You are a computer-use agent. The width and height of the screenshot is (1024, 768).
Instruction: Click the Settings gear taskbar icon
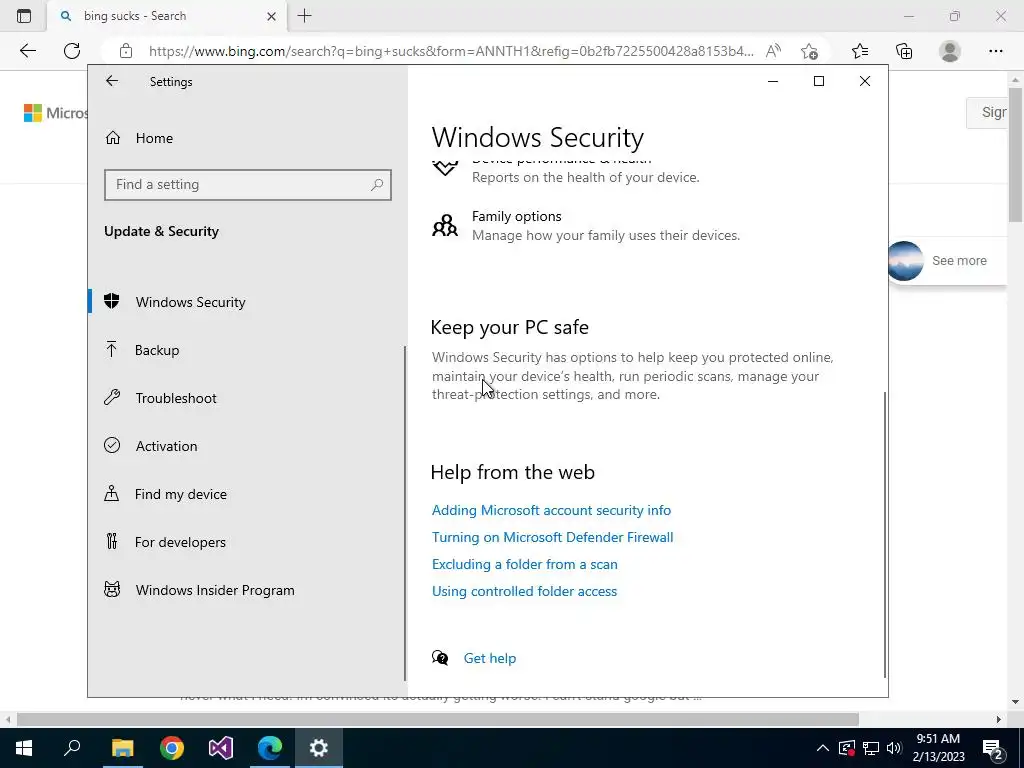point(319,748)
